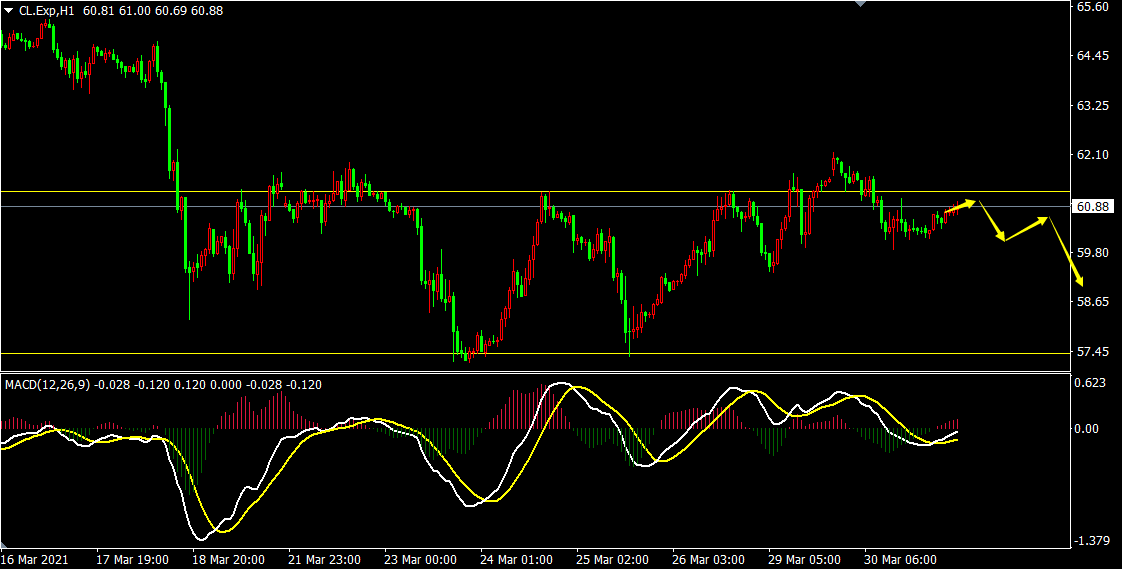
Task: Click the MACD(12,26,9) indicator label
Action: click(x=48, y=384)
